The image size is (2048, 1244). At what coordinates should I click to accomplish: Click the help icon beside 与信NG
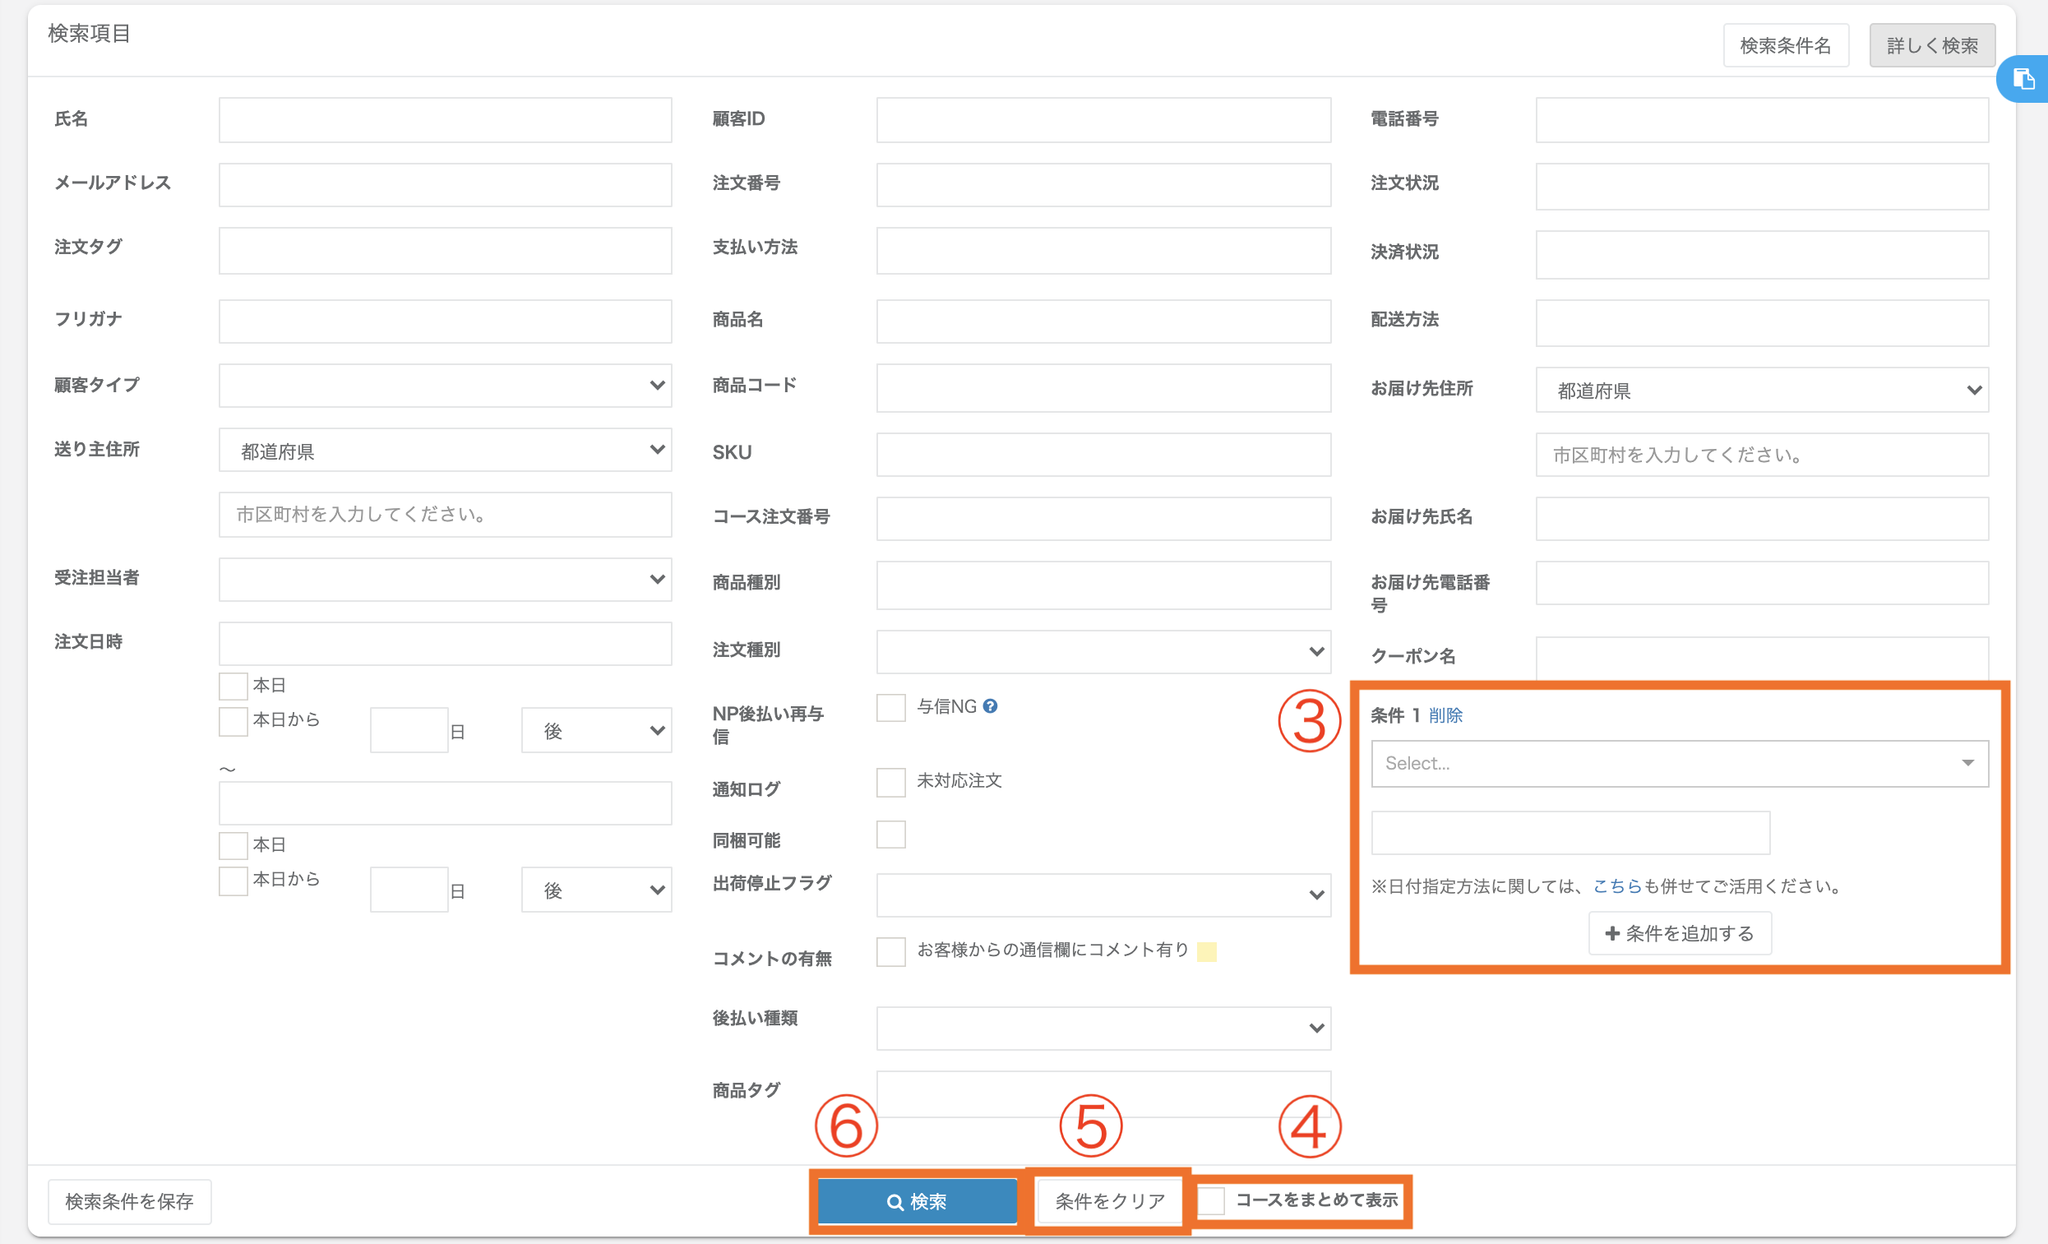point(990,707)
